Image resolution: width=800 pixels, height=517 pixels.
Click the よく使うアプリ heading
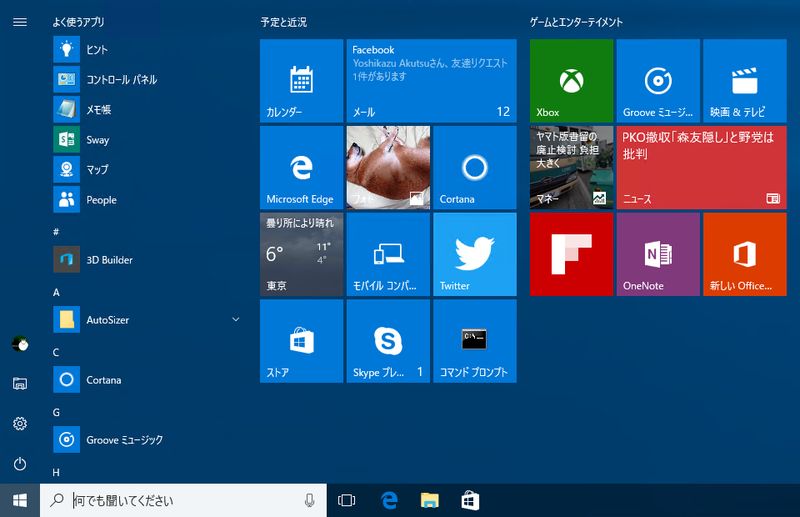click(x=78, y=22)
